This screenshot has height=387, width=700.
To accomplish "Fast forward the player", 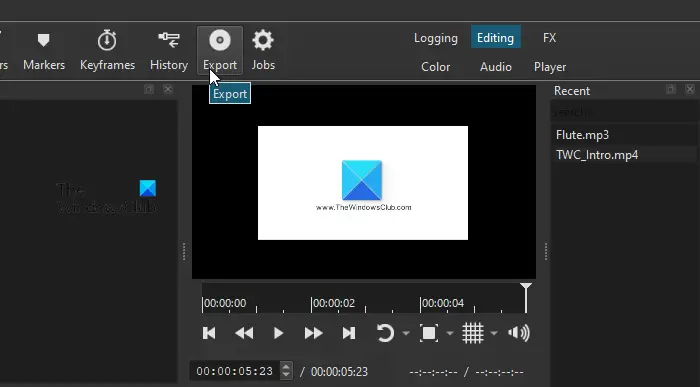I will tap(313, 333).
